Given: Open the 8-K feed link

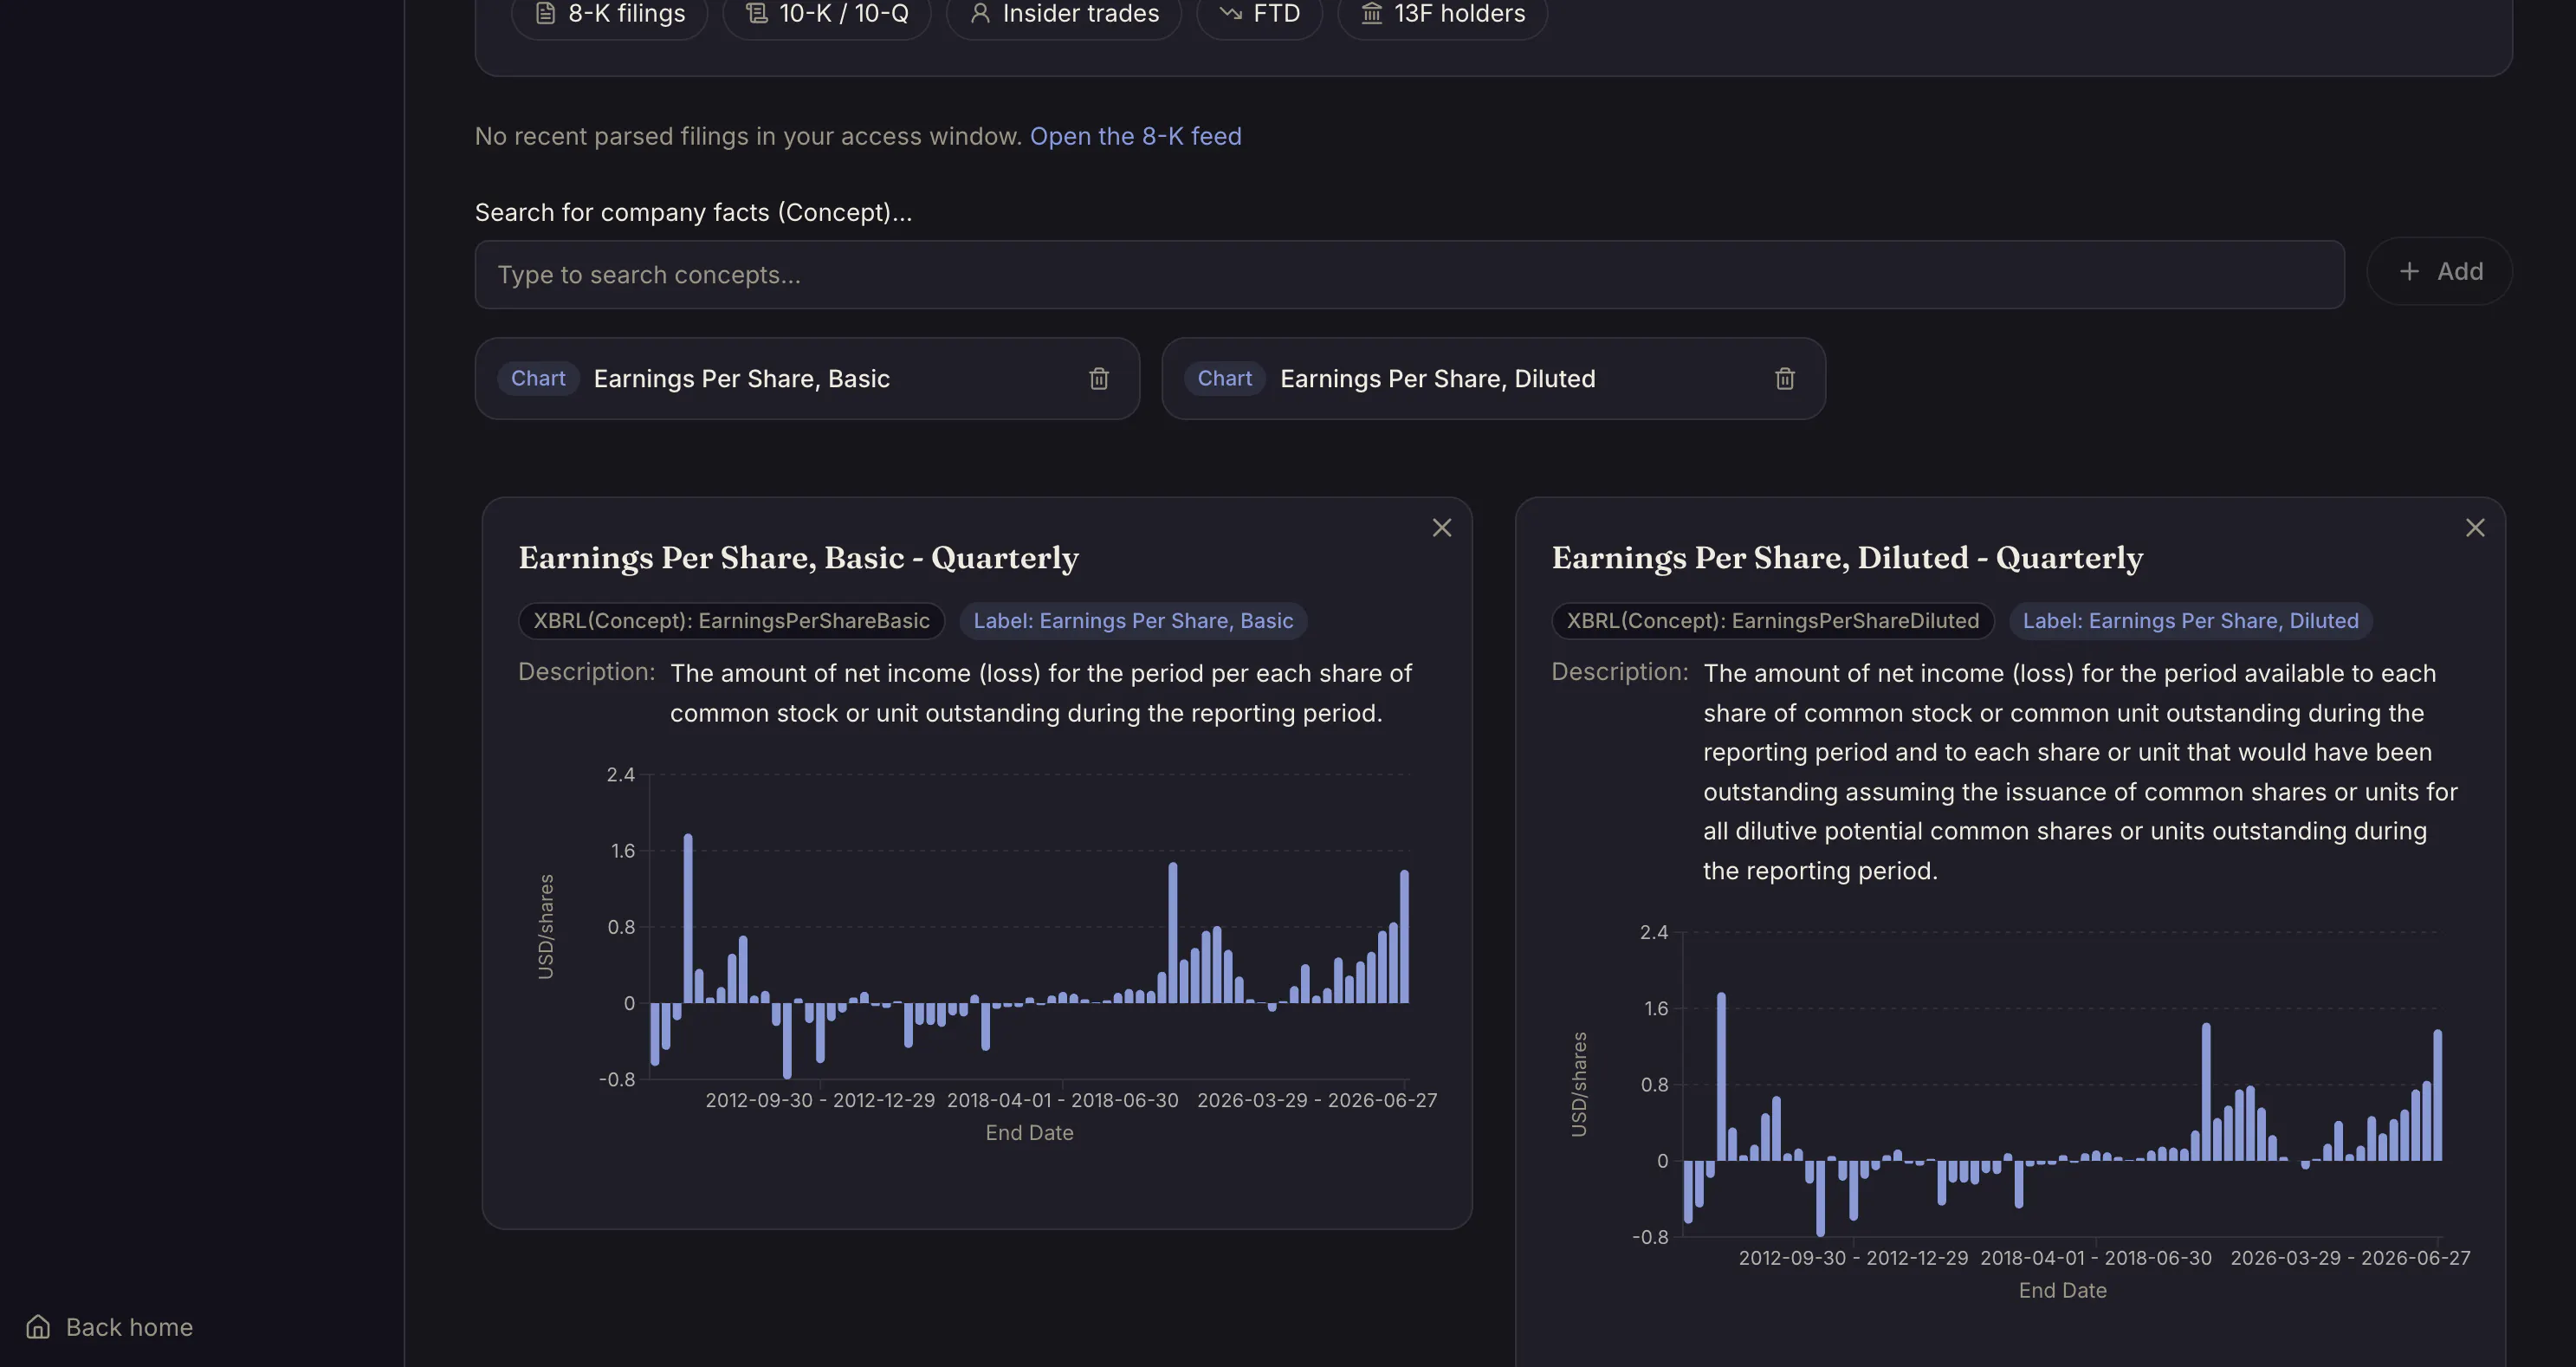Looking at the screenshot, I should pyautogui.click(x=1136, y=136).
